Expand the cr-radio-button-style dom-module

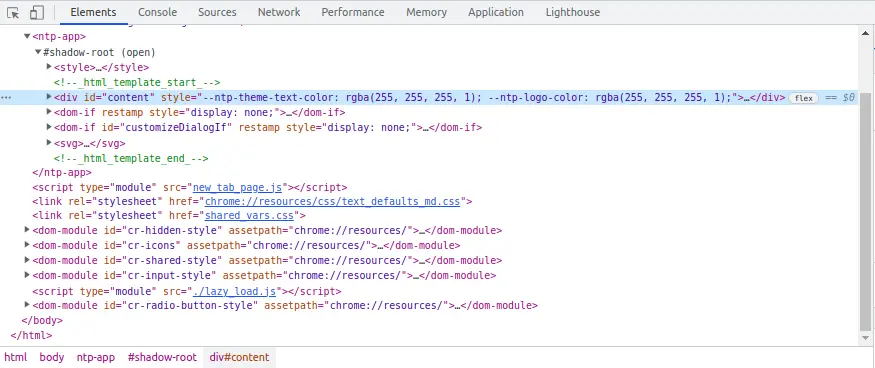click(27, 305)
